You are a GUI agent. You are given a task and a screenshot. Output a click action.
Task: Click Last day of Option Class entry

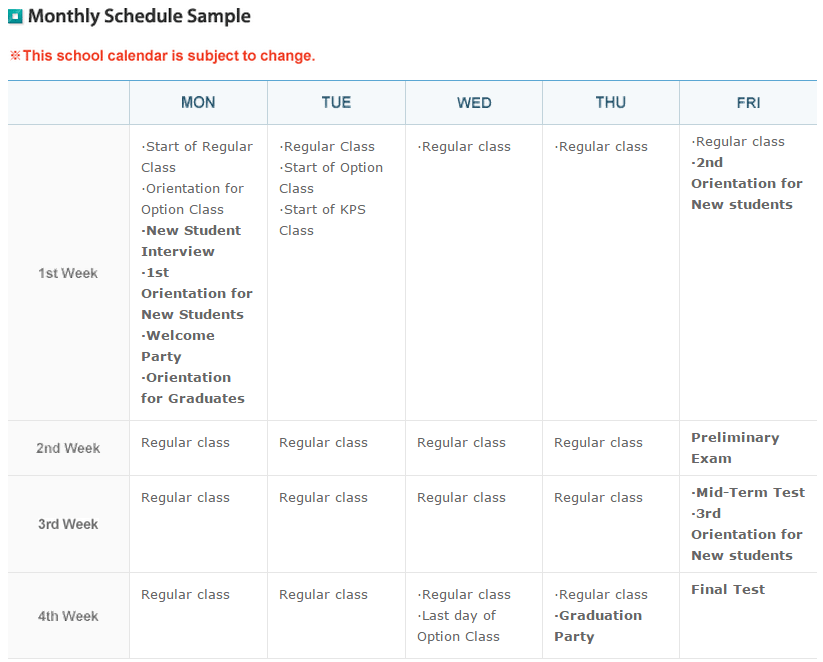(x=458, y=626)
